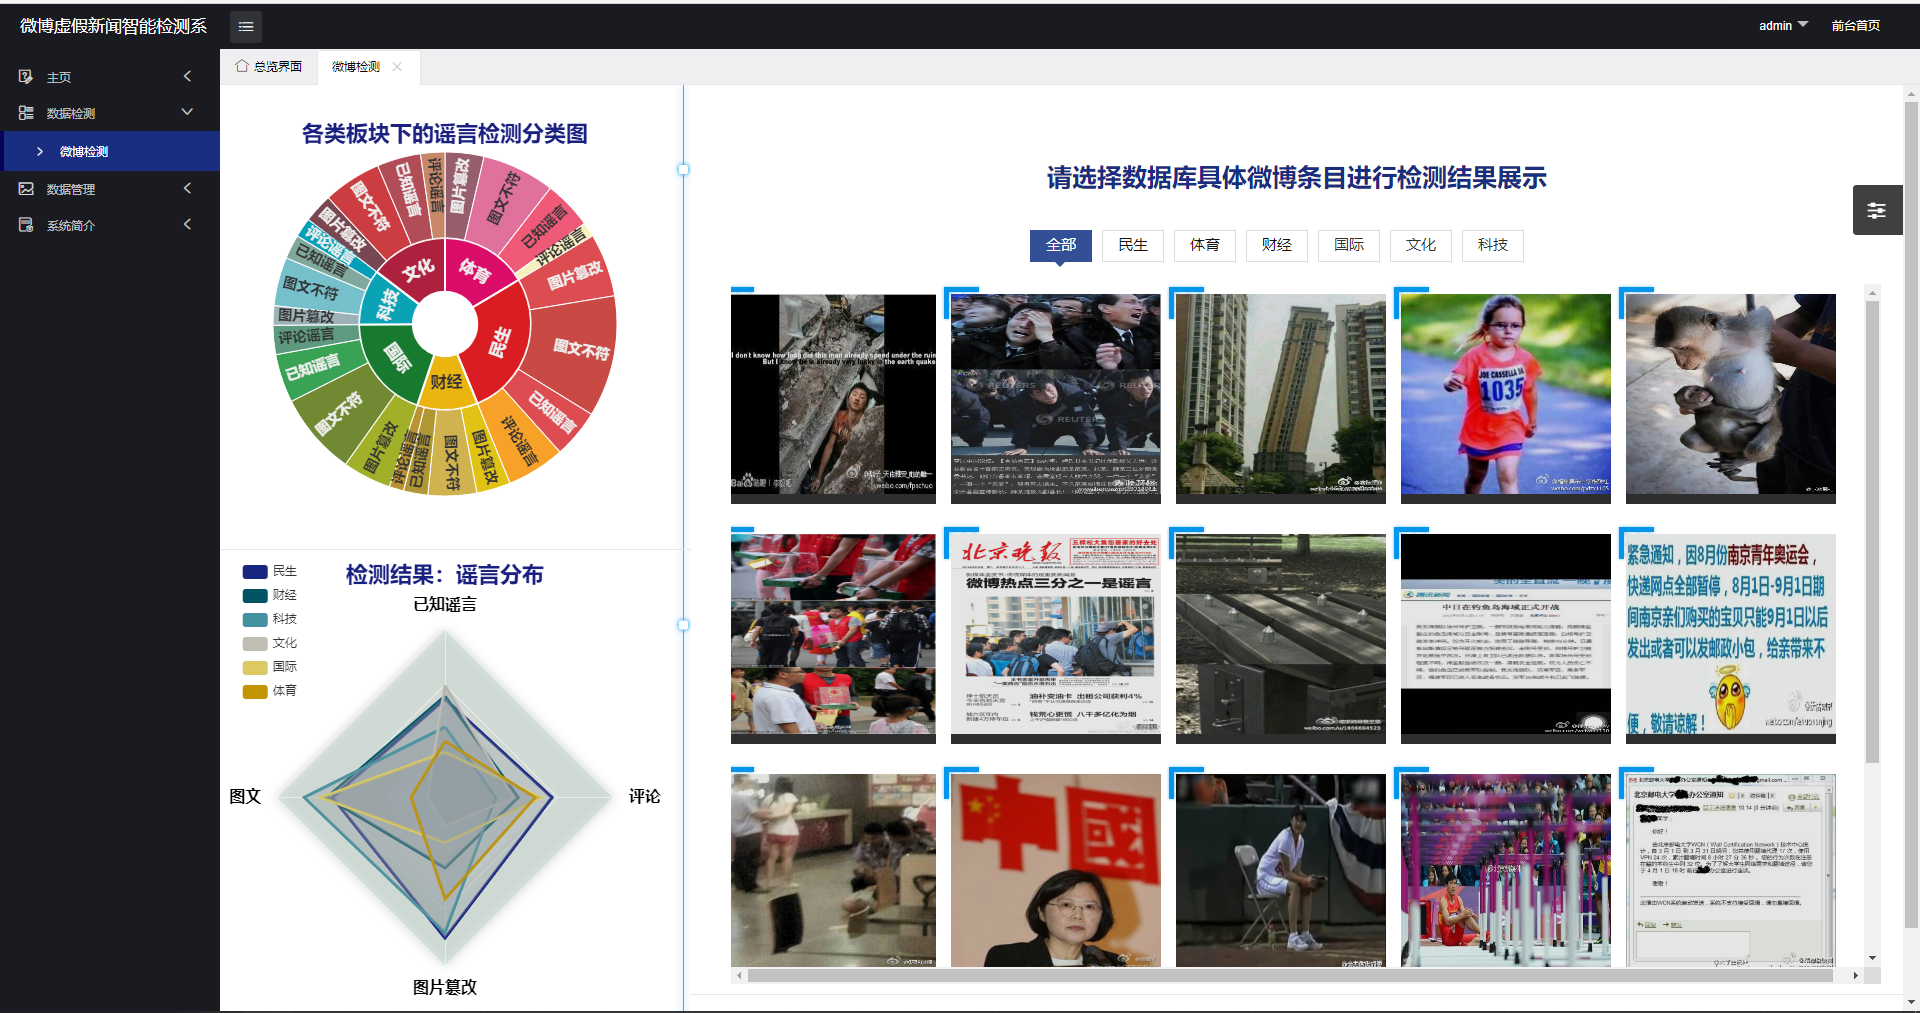Click the home icon on 总览界面 tab

[x=242, y=66]
